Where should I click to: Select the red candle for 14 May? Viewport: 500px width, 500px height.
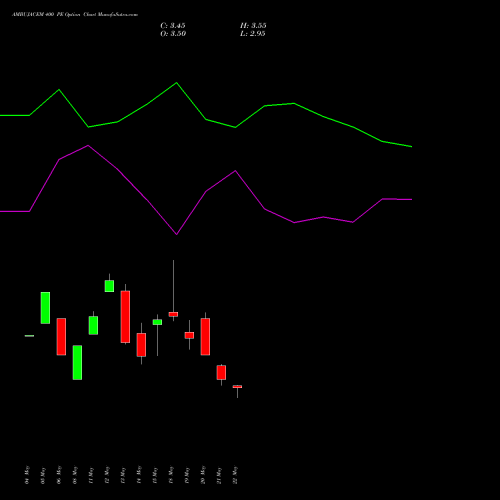141,345
